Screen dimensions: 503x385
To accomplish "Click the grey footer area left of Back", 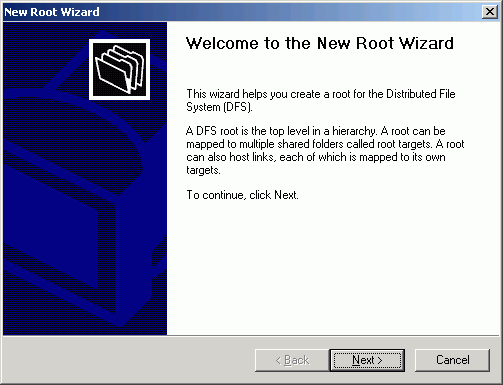I will 128,360.
